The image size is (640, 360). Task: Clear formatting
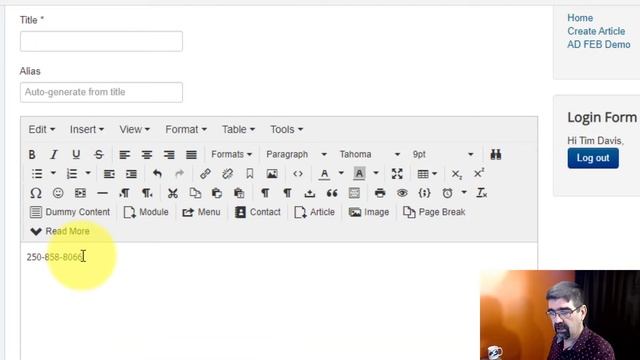[482, 193]
